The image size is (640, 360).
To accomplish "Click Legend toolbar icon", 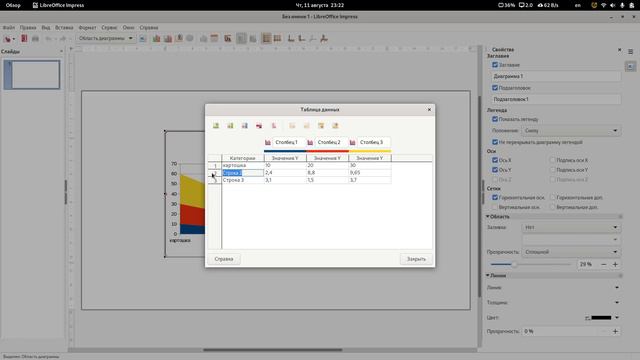I will [253, 38].
